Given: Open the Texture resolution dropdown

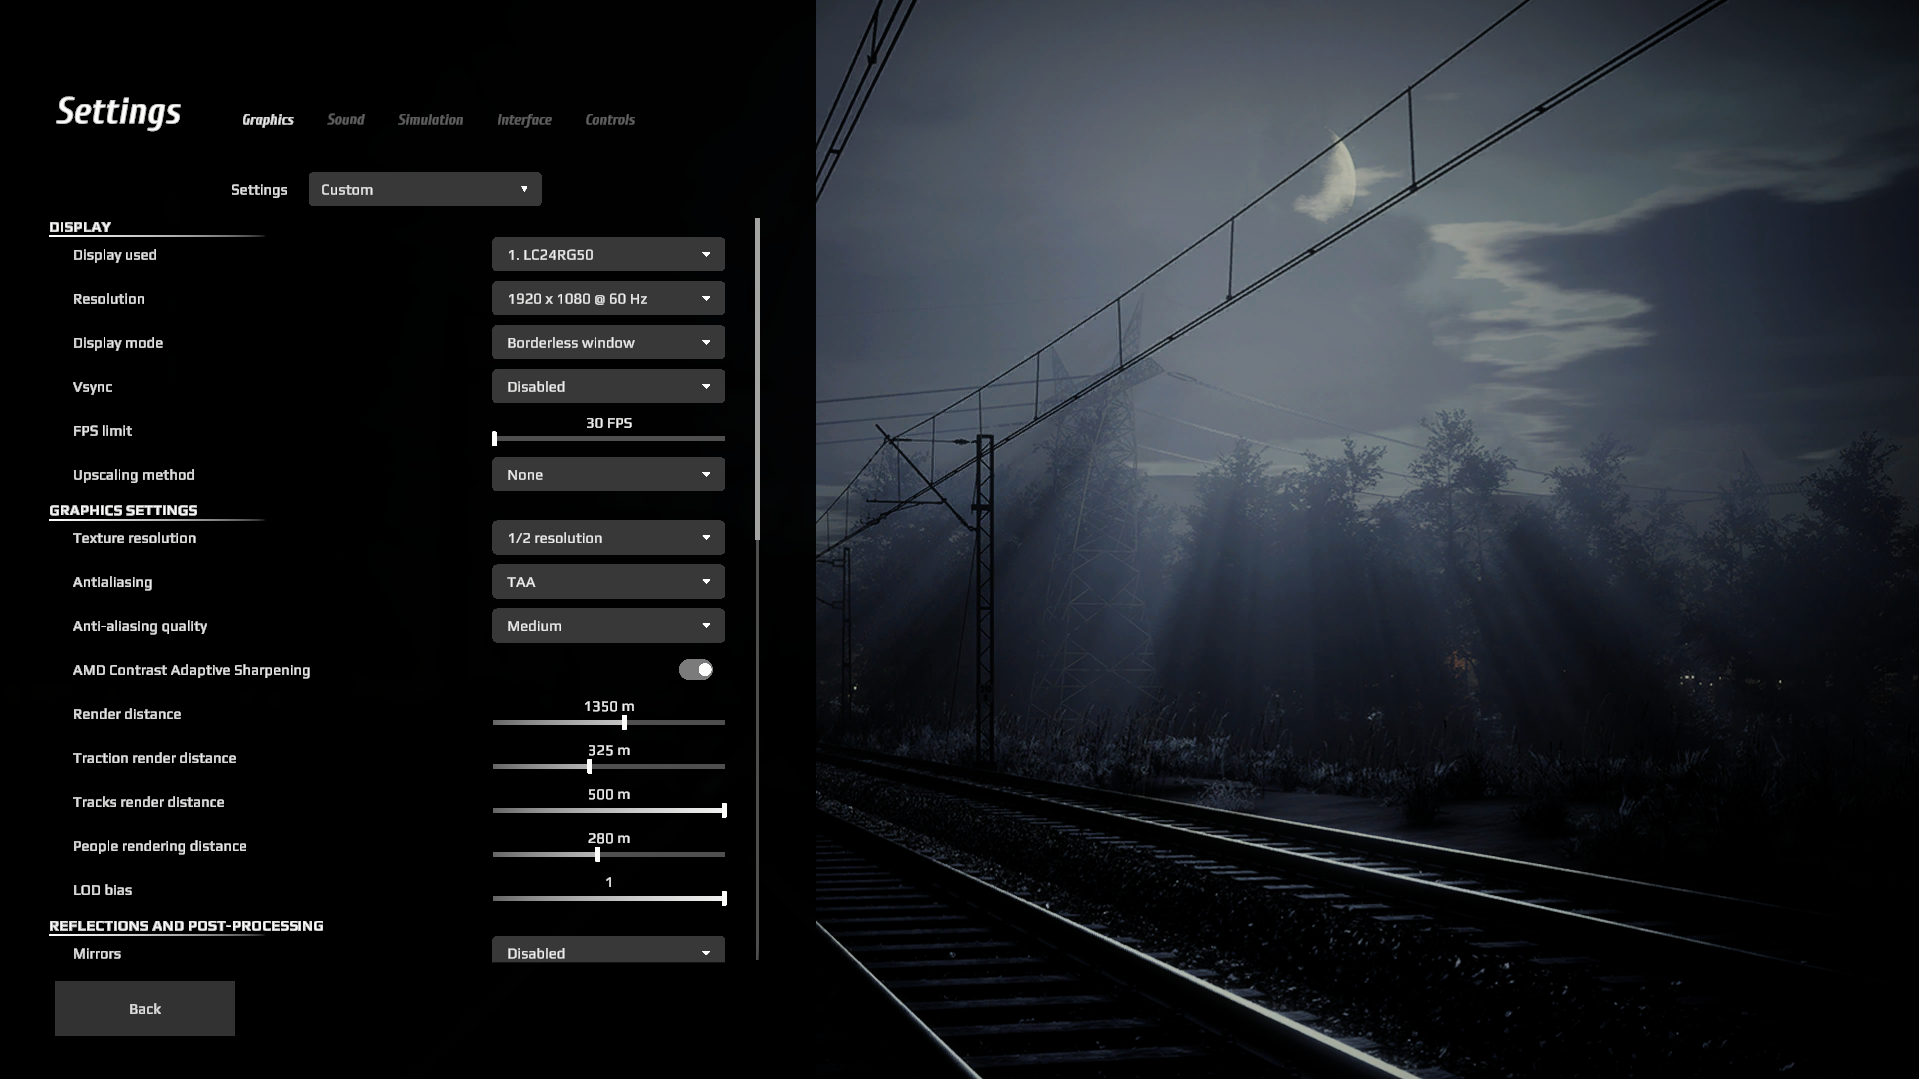Looking at the screenshot, I should click(x=608, y=538).
